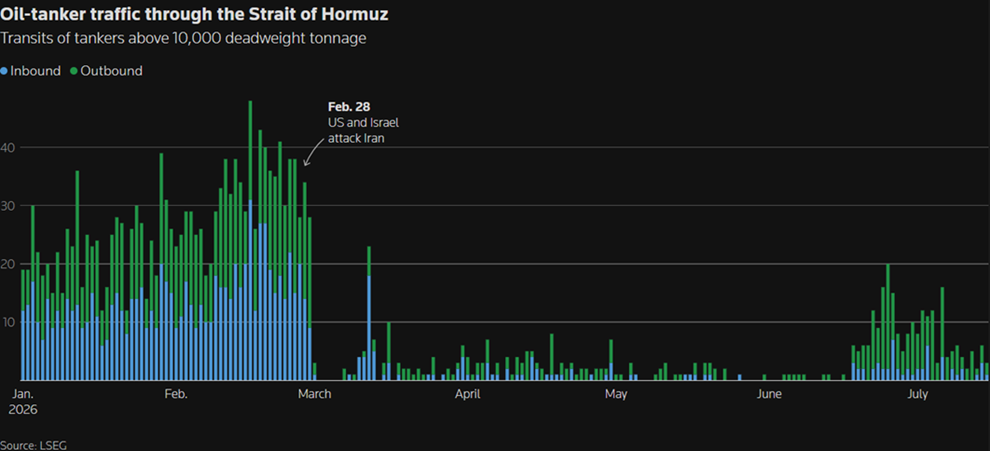Click the LSEG source credit
The height and width of the screenshot is (451, 990).
(33, 445)
